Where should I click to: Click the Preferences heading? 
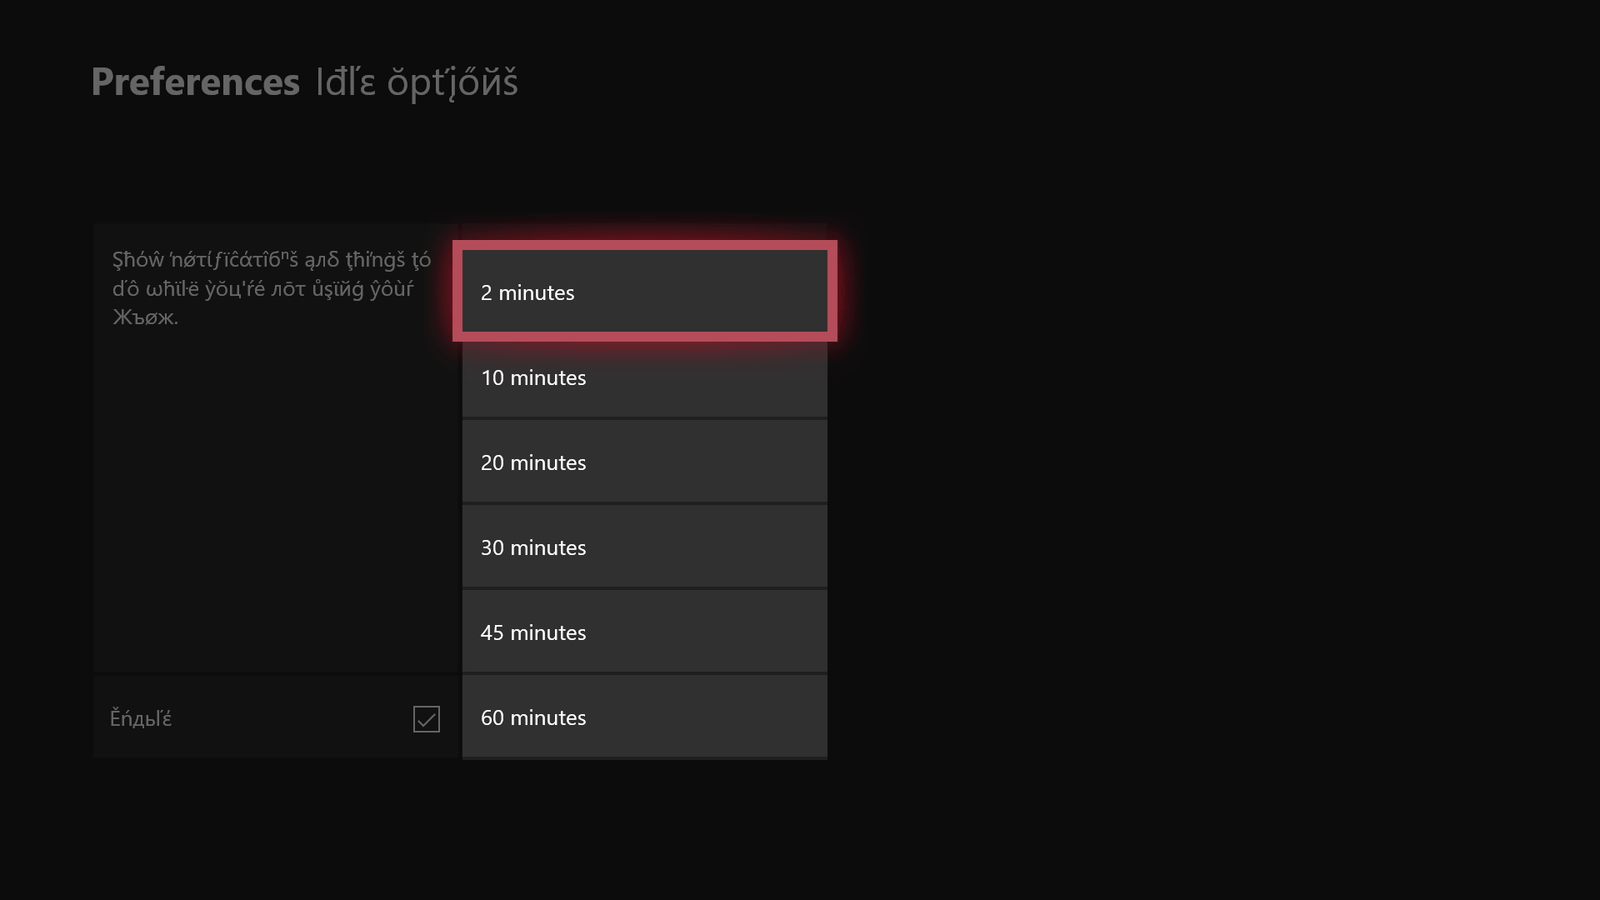[x=196, y=82]
